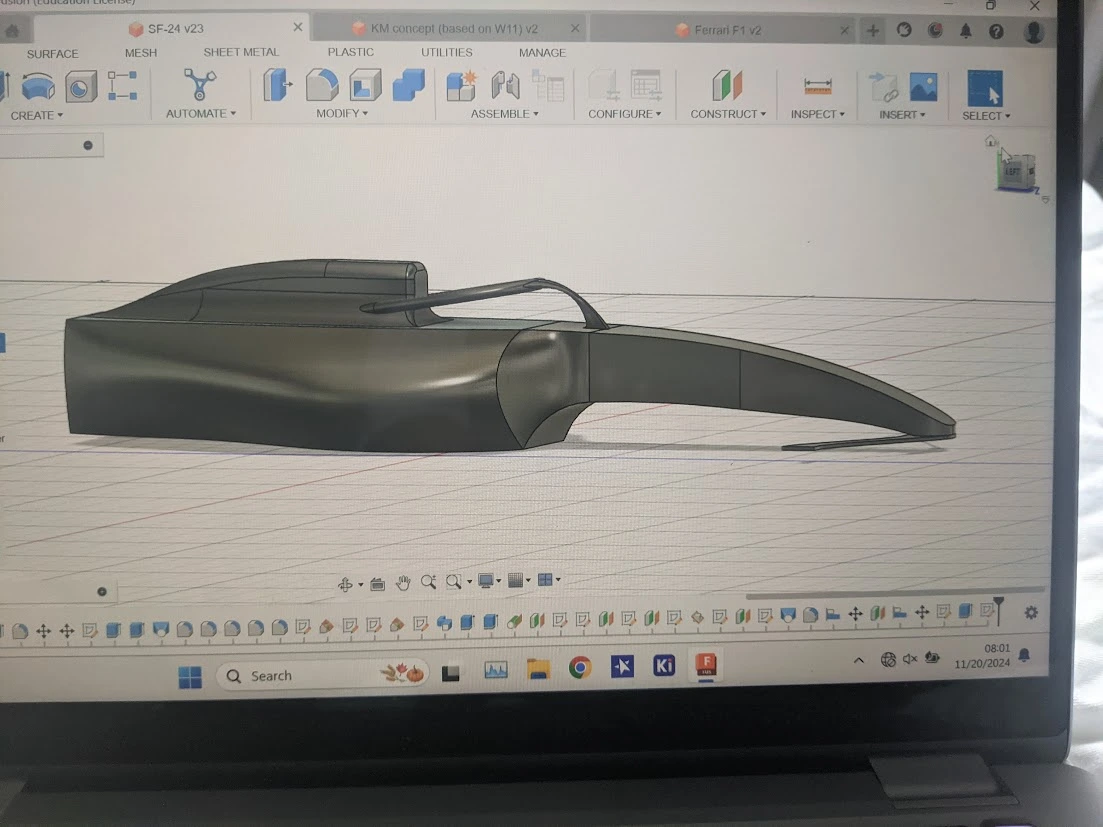Click the SELECT button in the toolbar
Image resolution: width=1103 pixels, height=827 pixels.
[x=982, y=113]
